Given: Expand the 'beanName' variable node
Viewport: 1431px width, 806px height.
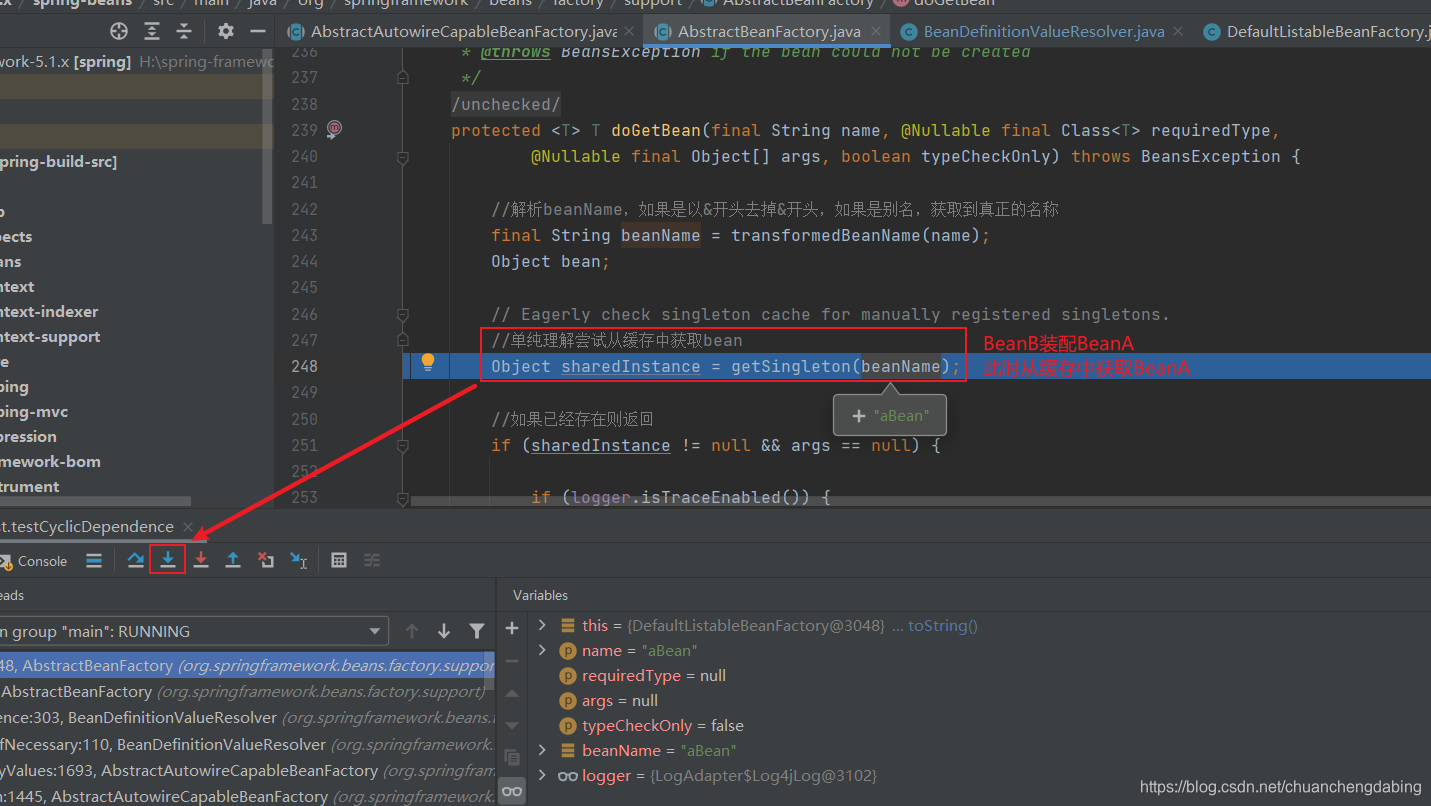Looking at the screenshot, I should pyautogui.click(x=542, y=750).
